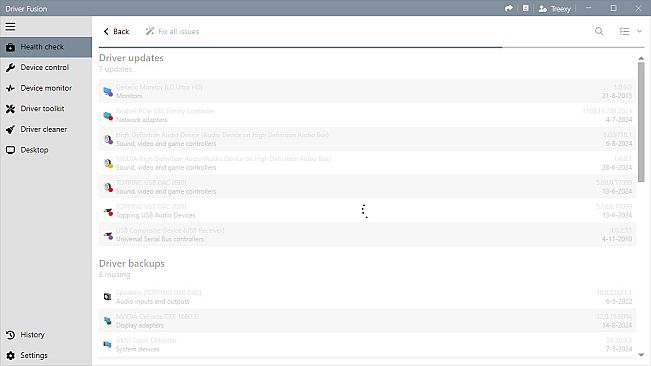Select the Audio inputs and outputs backup row

pyautogui.click(x=367, y=297)
